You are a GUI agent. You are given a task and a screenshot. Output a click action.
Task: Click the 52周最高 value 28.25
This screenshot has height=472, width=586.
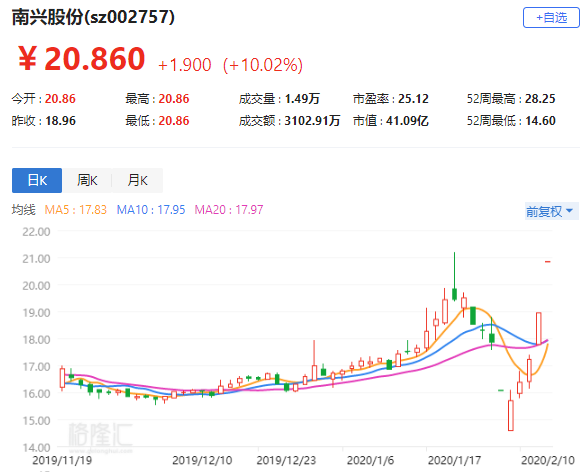(x=540, y=99)
